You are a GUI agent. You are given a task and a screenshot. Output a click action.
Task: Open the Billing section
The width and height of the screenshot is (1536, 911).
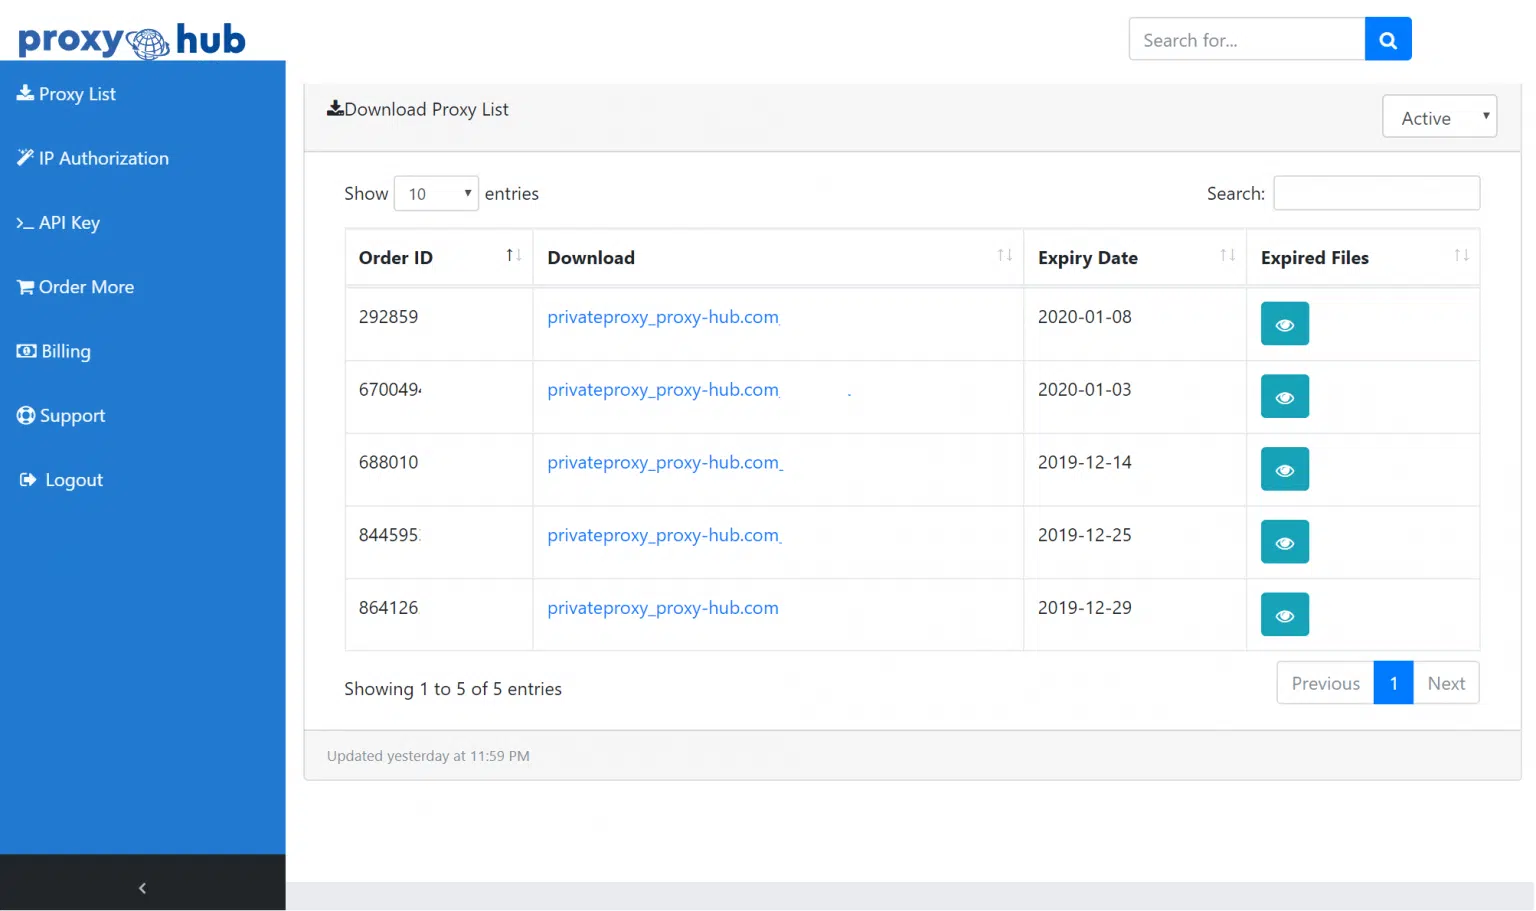coord(64,351)
